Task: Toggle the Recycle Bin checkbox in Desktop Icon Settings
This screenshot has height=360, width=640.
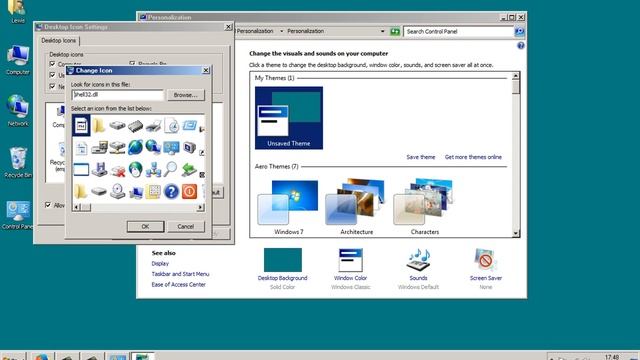Action: [x=132, y=64]
